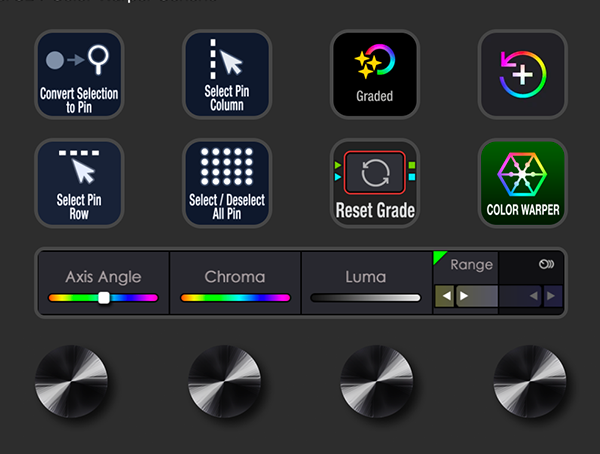Click the Range right arrow button
The width and height of the screenshot is (600, 454).
464,296
